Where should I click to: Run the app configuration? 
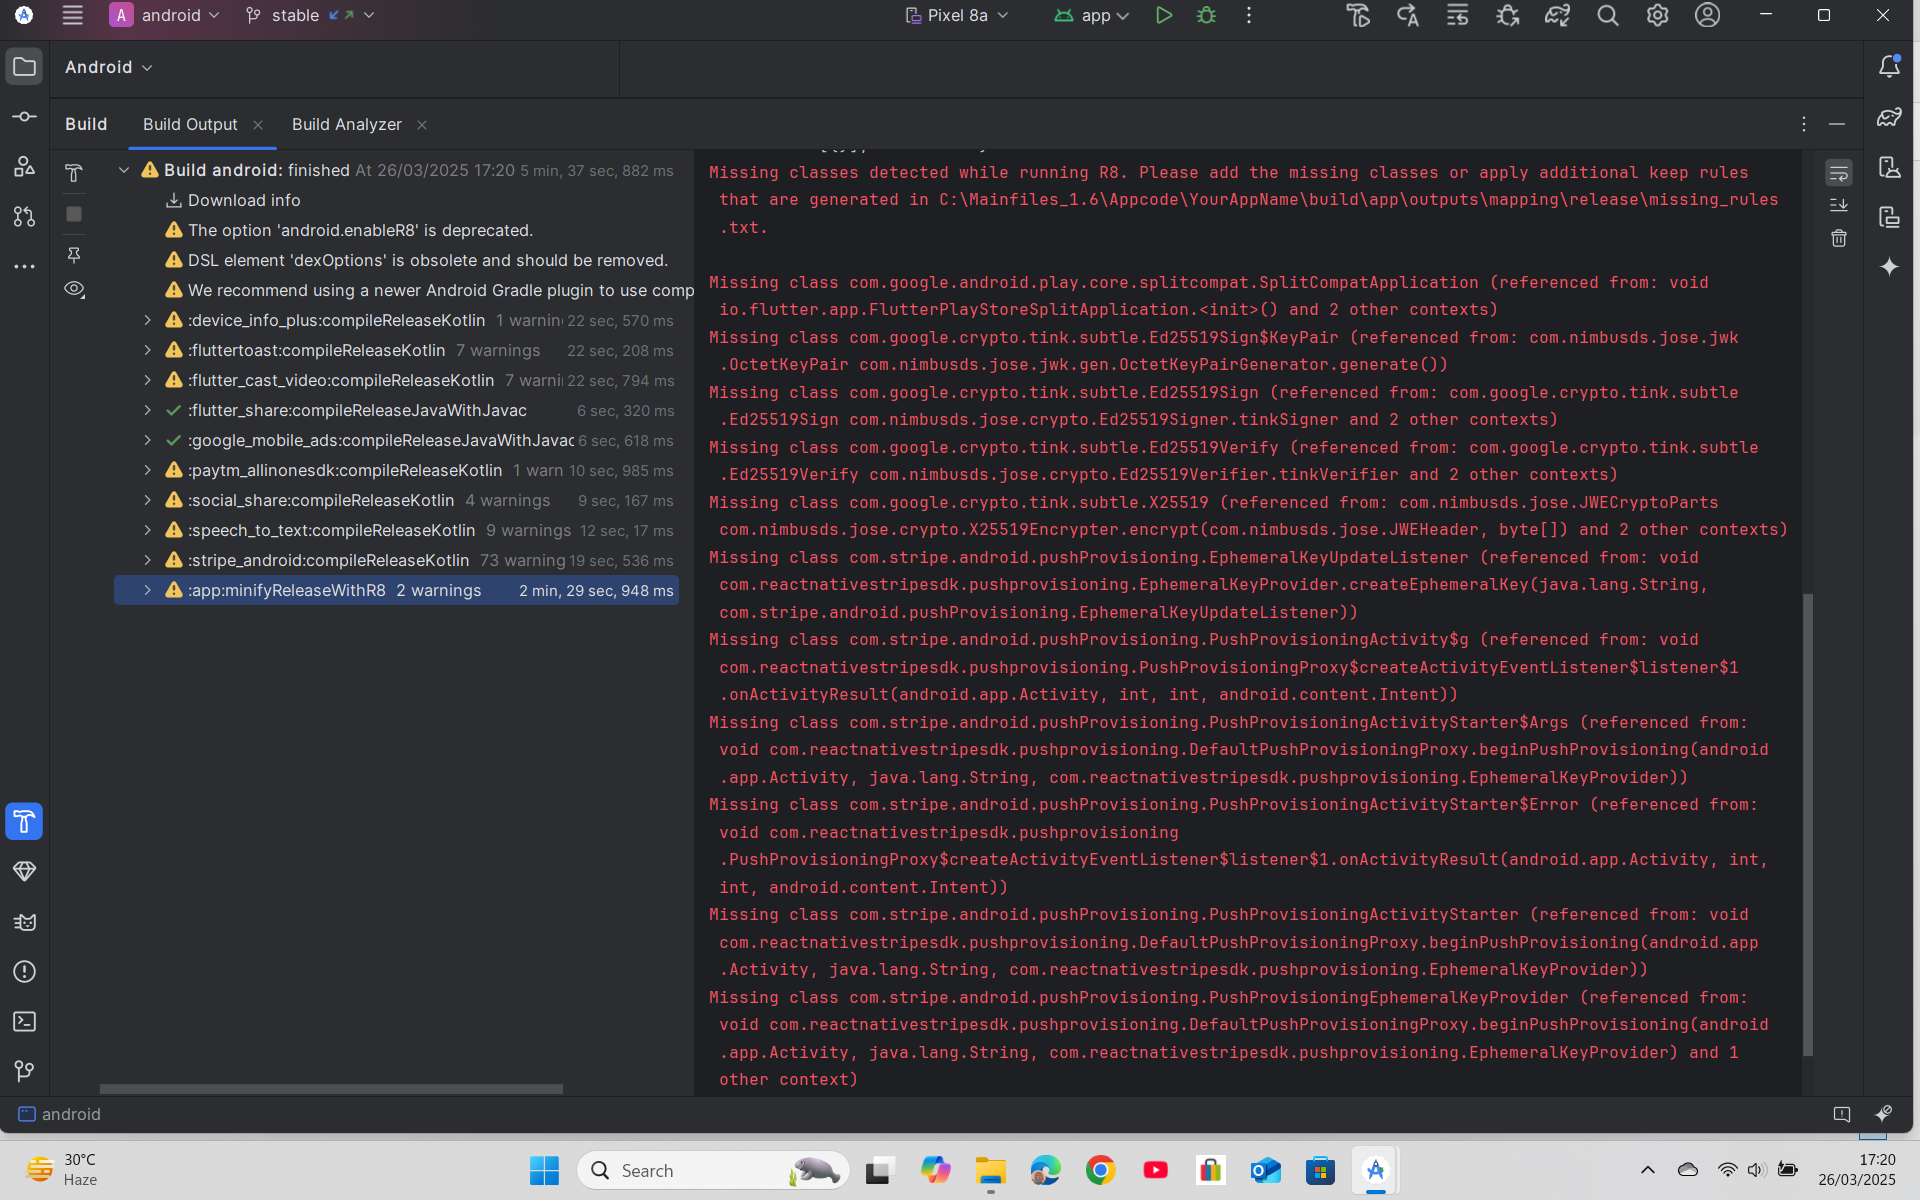pos(1163,15)
